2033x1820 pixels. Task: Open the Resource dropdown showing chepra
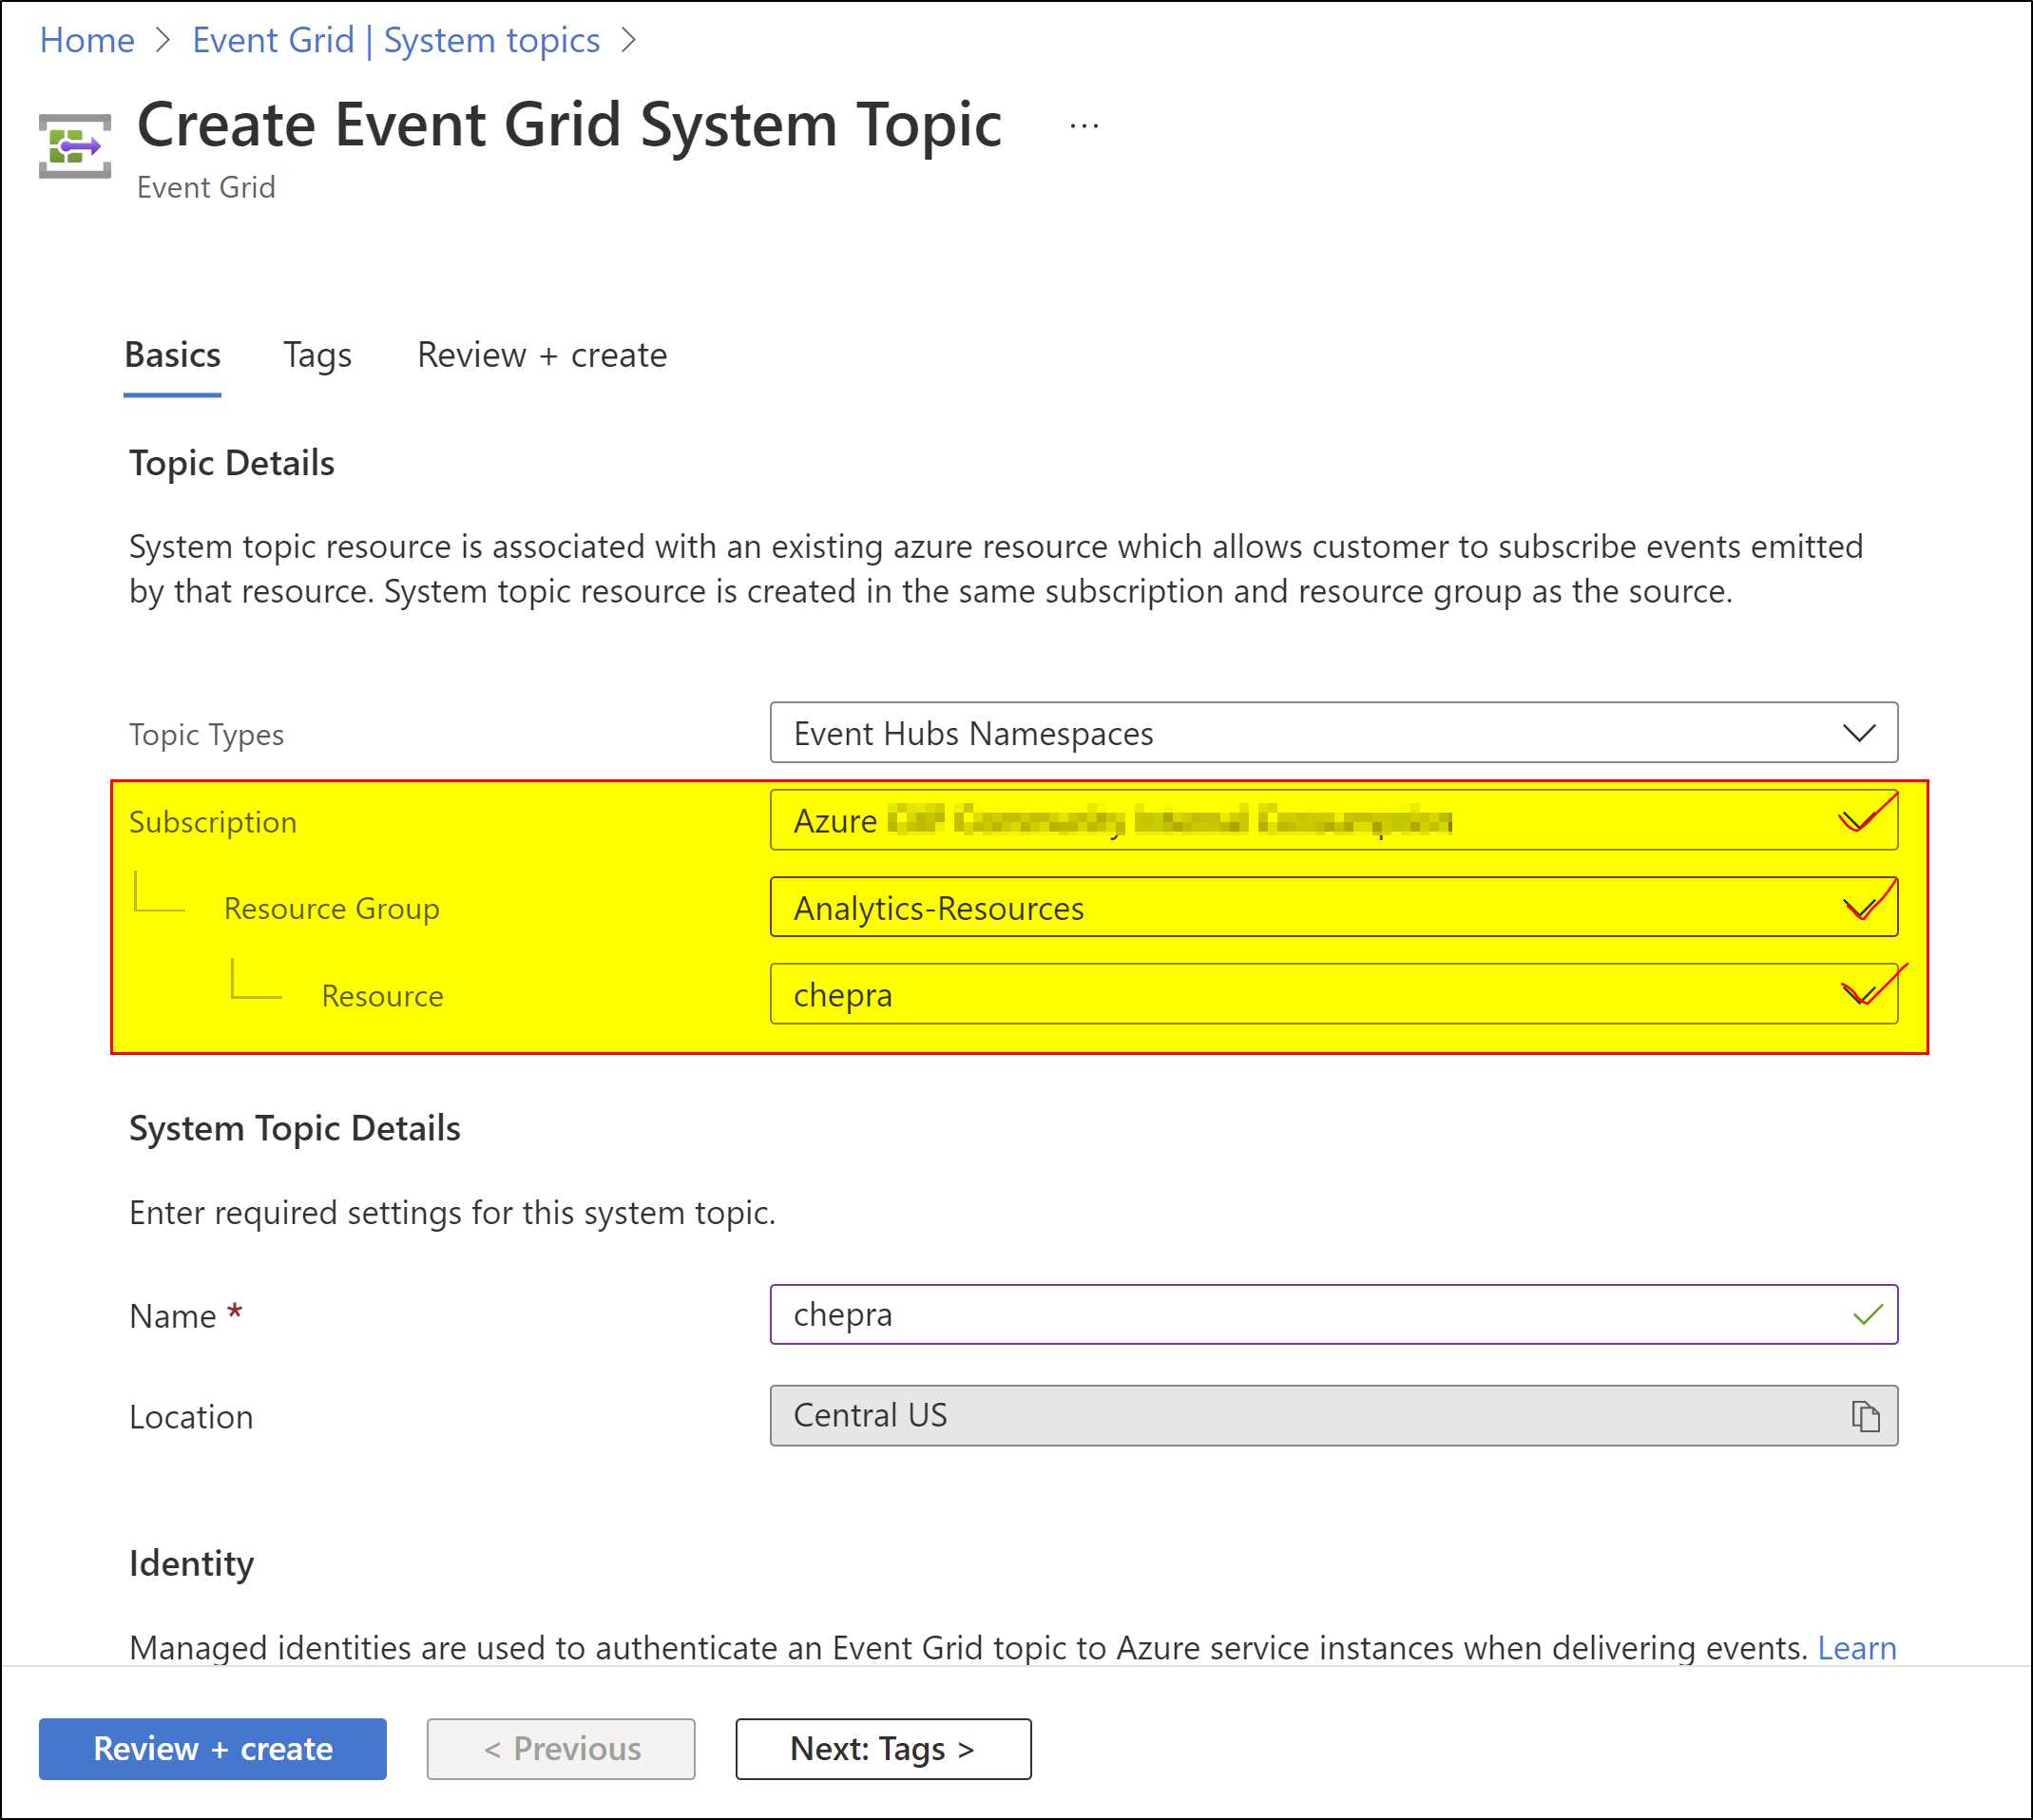pos(1334,994)
